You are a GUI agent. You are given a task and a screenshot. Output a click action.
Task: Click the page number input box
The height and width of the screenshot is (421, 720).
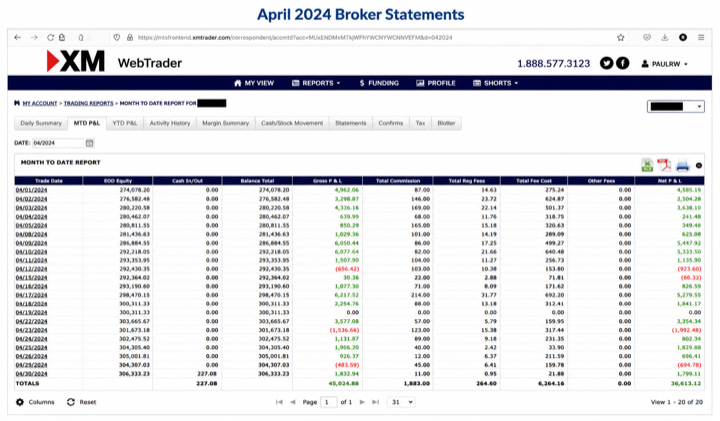tap(328, 402)
